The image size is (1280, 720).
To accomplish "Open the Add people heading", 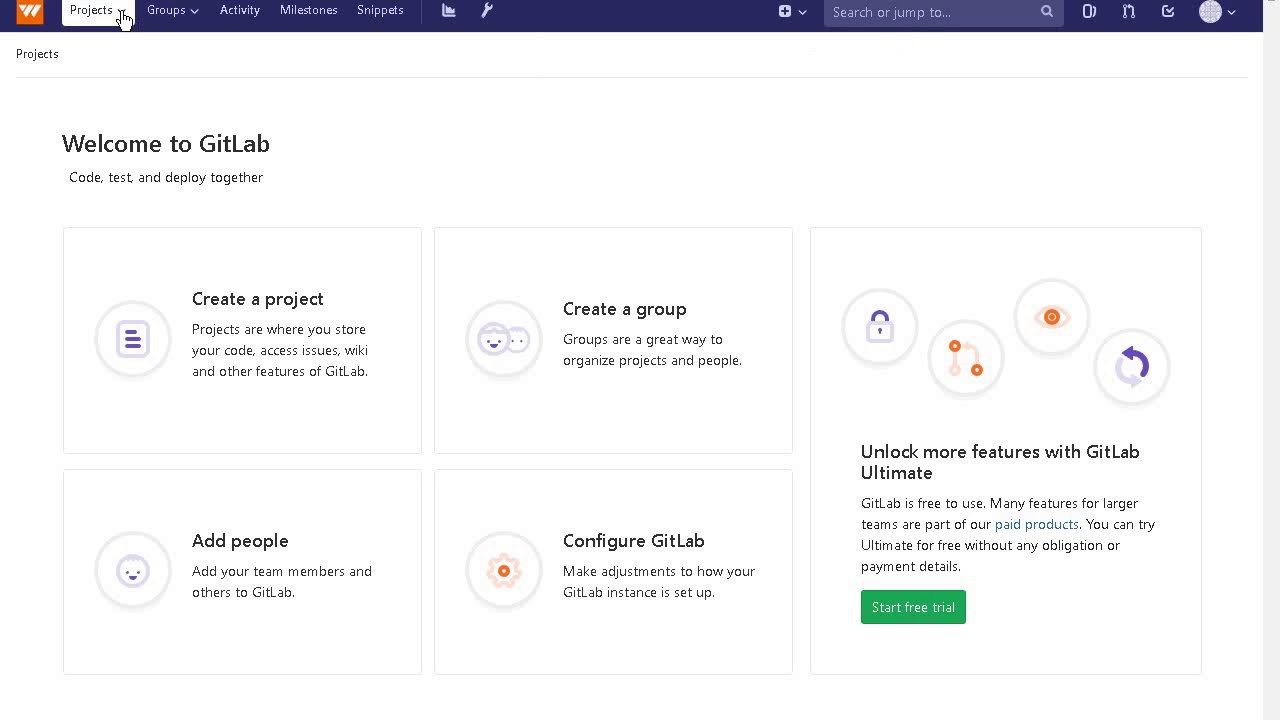I will coord(240,541).
